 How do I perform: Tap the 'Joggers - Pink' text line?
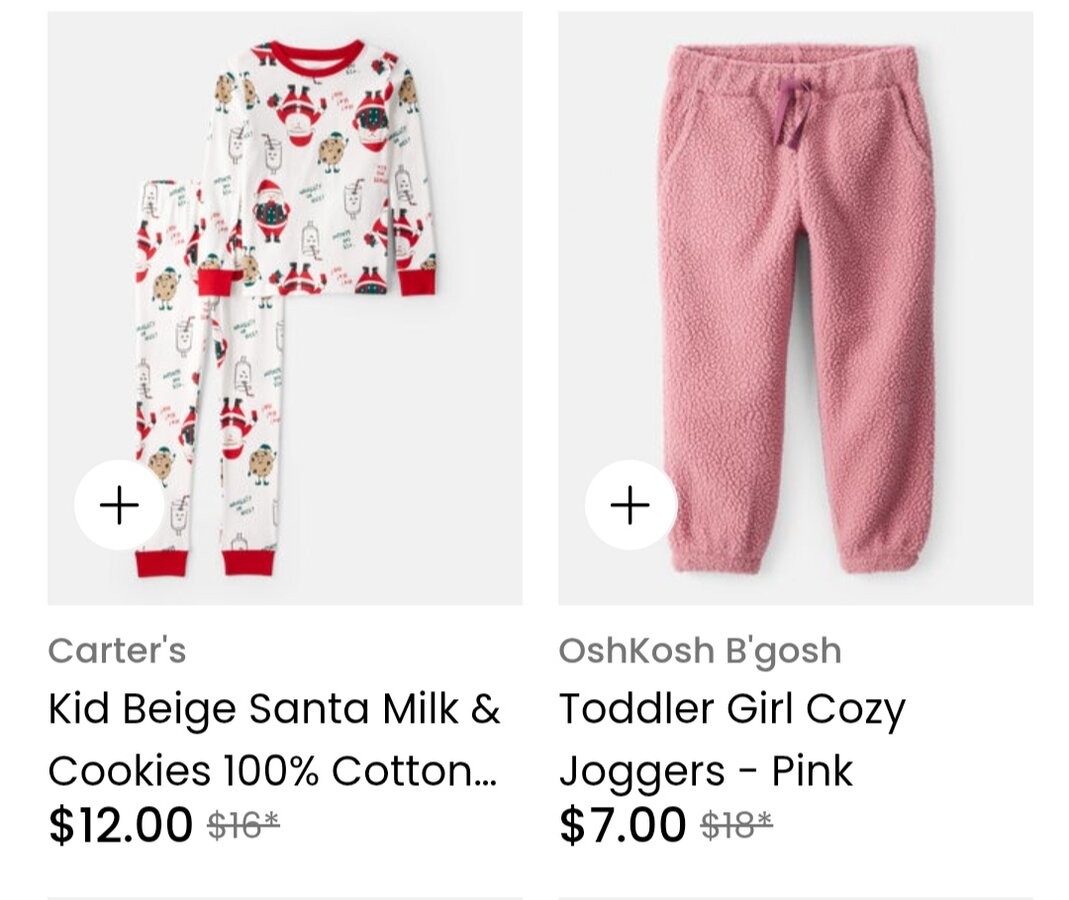[x=706, y=771]
